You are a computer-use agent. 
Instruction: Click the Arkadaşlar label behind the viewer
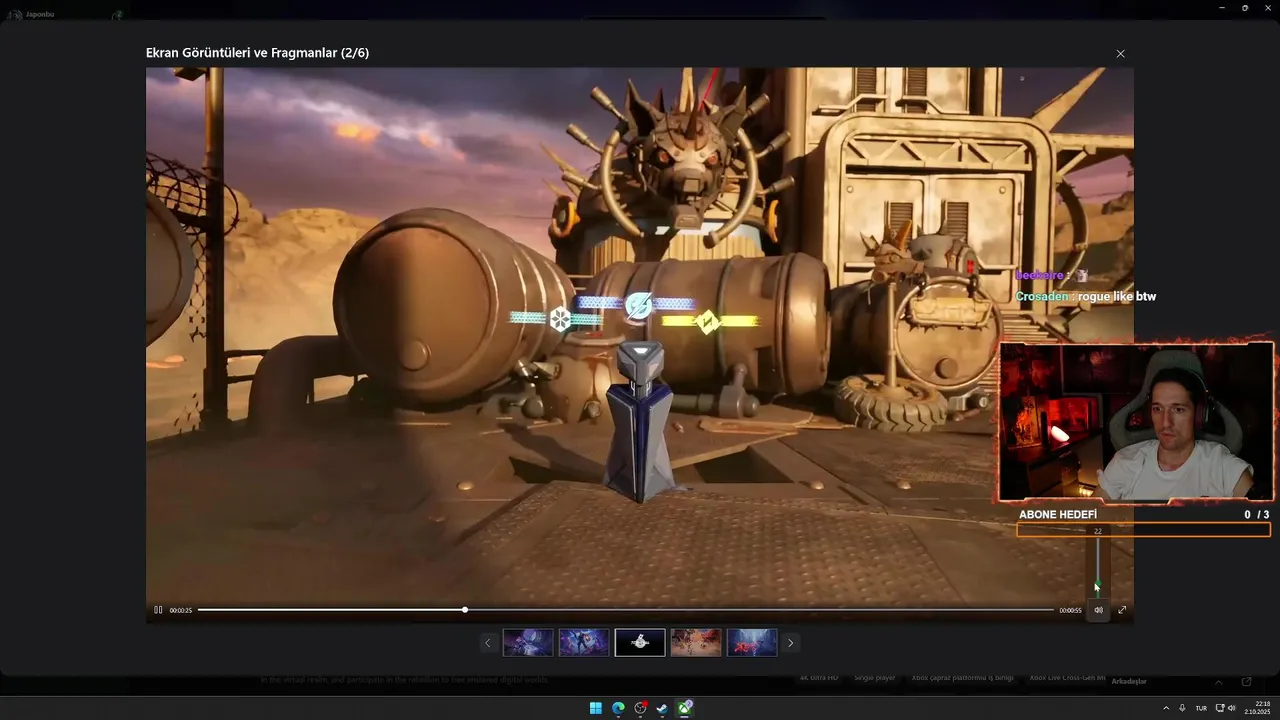[1129, 681]
